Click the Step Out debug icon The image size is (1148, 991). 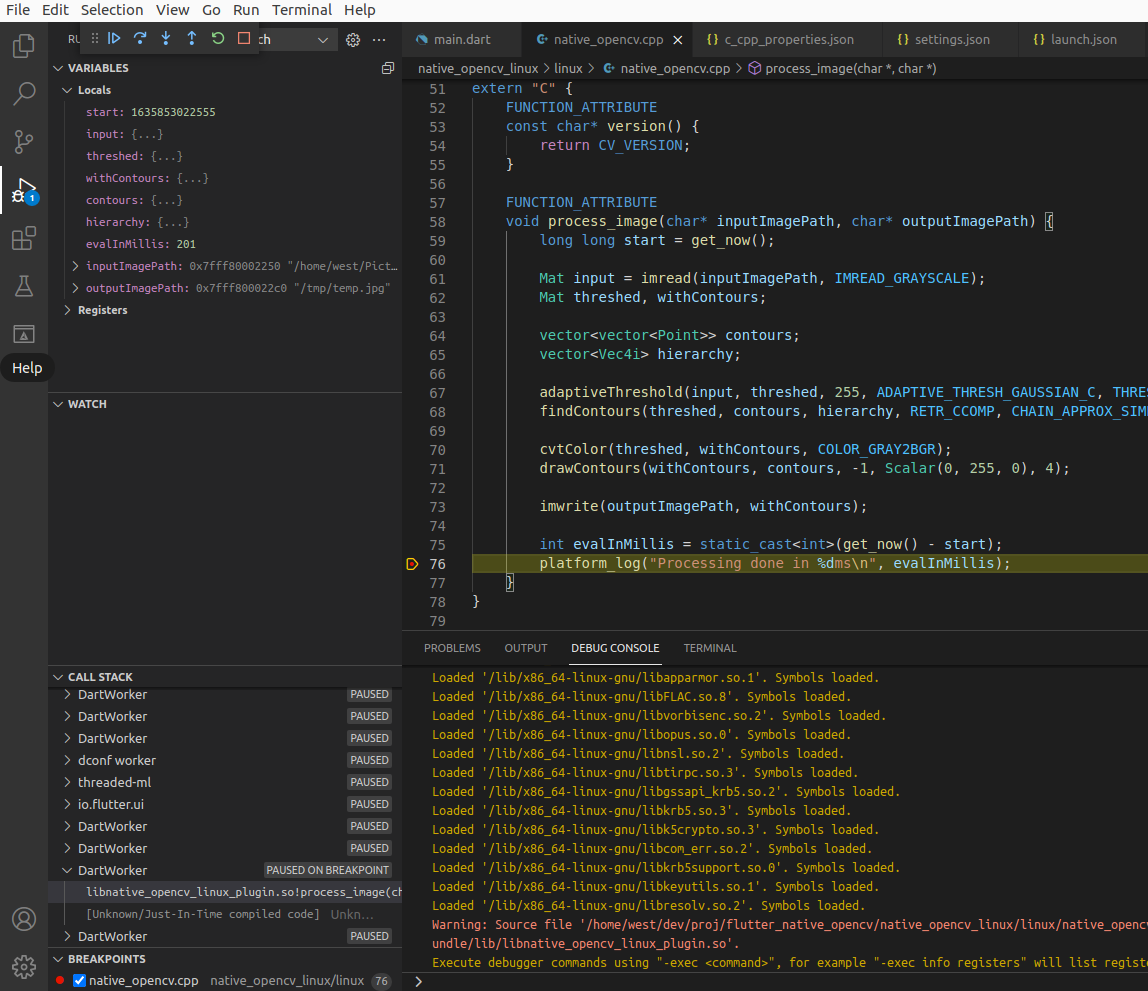coord(192,39)
